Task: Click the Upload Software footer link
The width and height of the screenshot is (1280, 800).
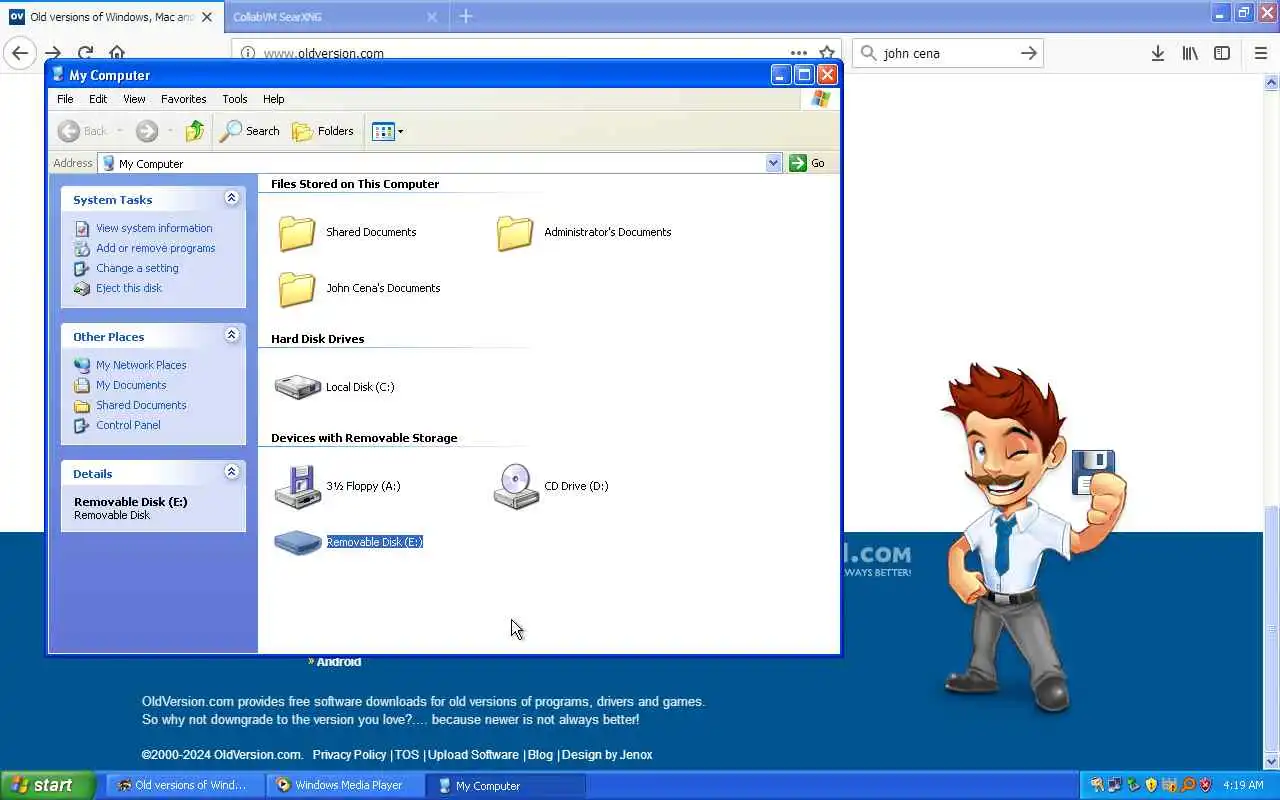Action: [473, 755]
